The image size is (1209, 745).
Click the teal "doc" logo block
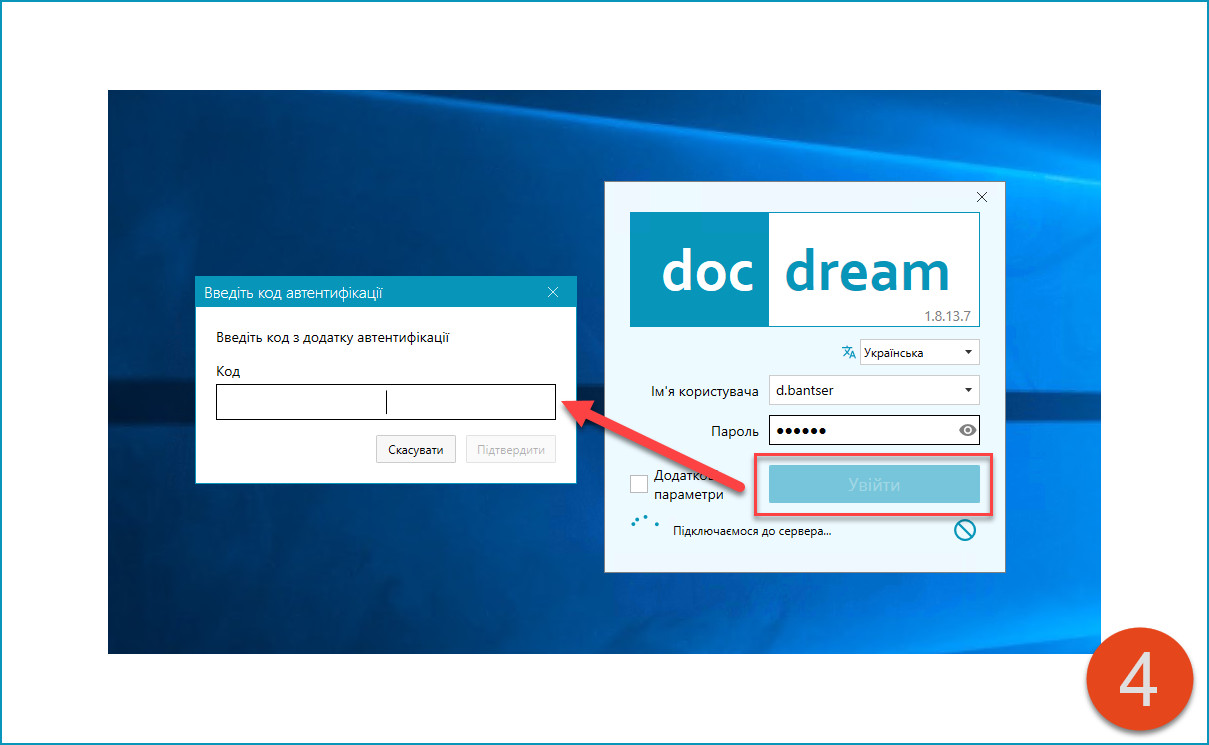(x=699, y=270)
